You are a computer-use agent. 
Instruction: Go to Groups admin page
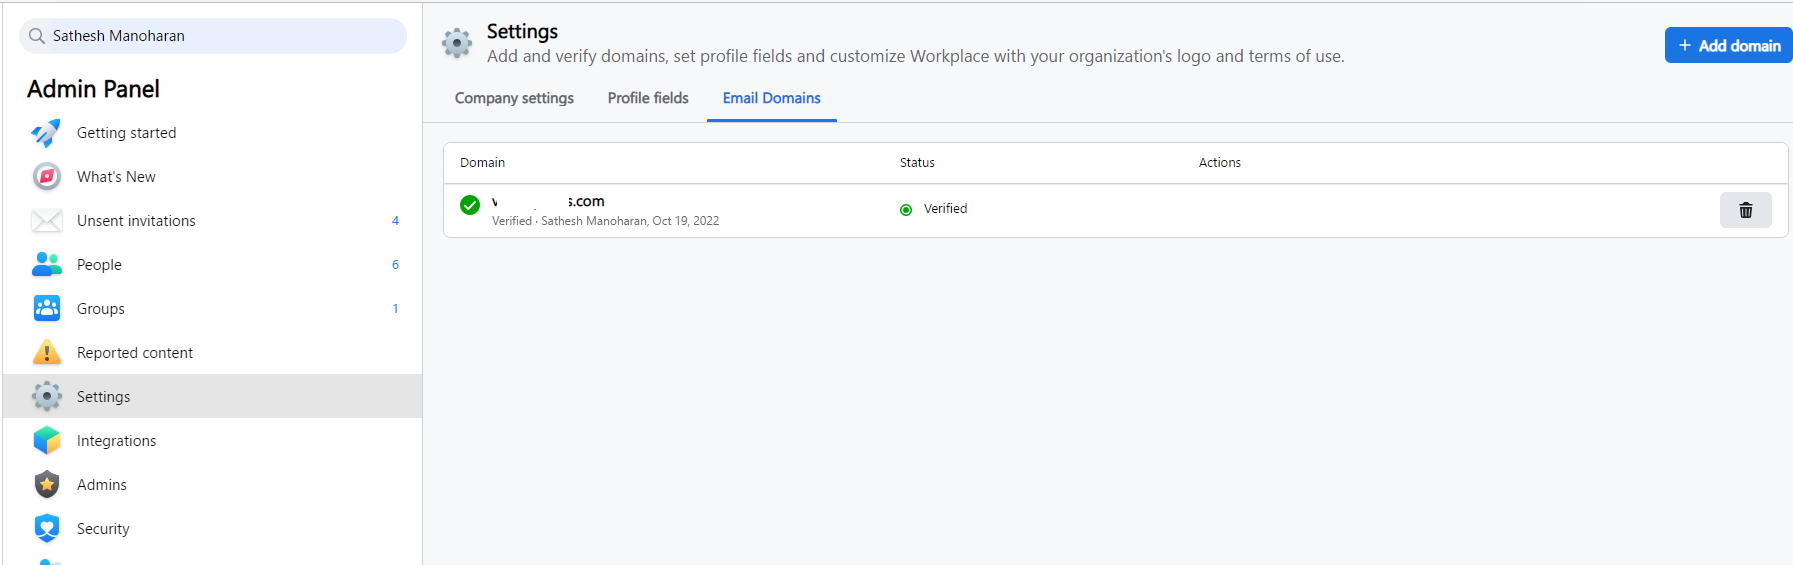tap(212, 309)
